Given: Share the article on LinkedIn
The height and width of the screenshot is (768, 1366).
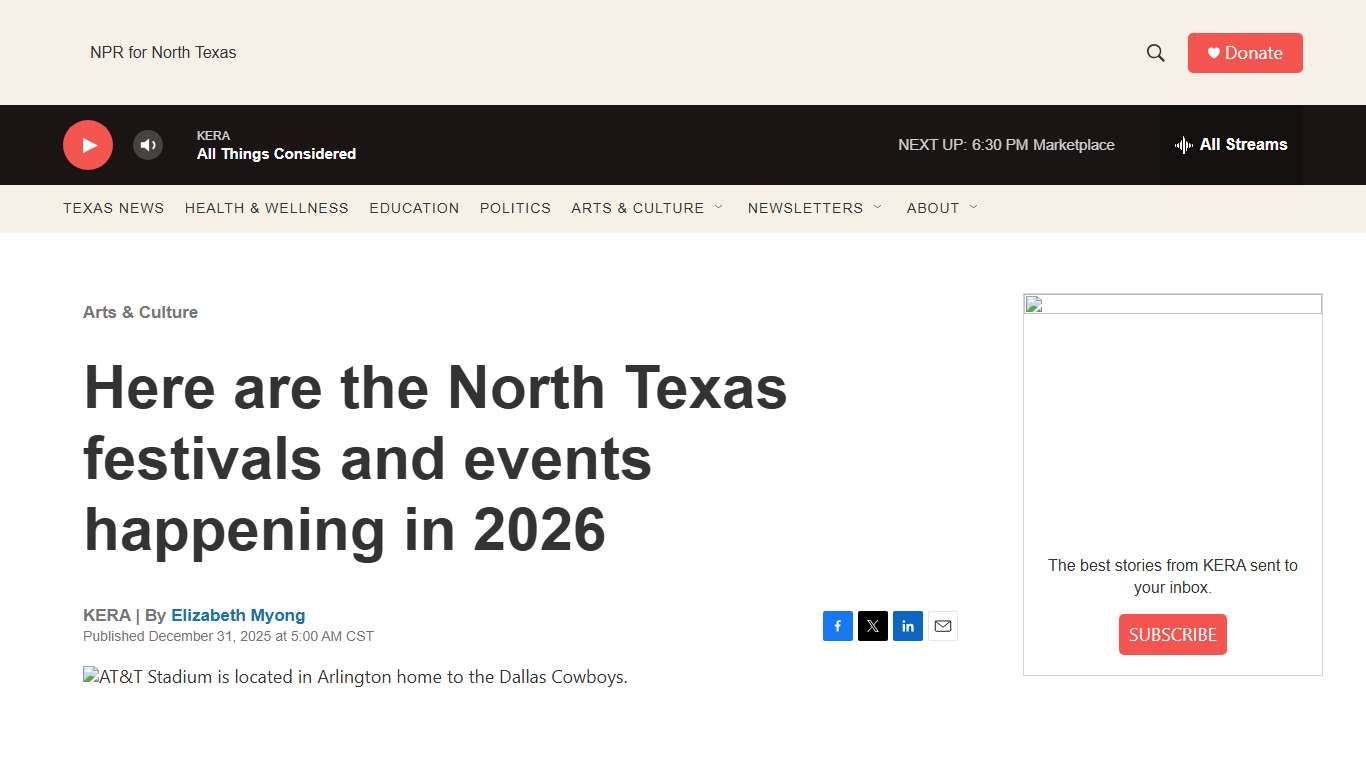Looking at the screenshot, I should click(x=908, y=626).
